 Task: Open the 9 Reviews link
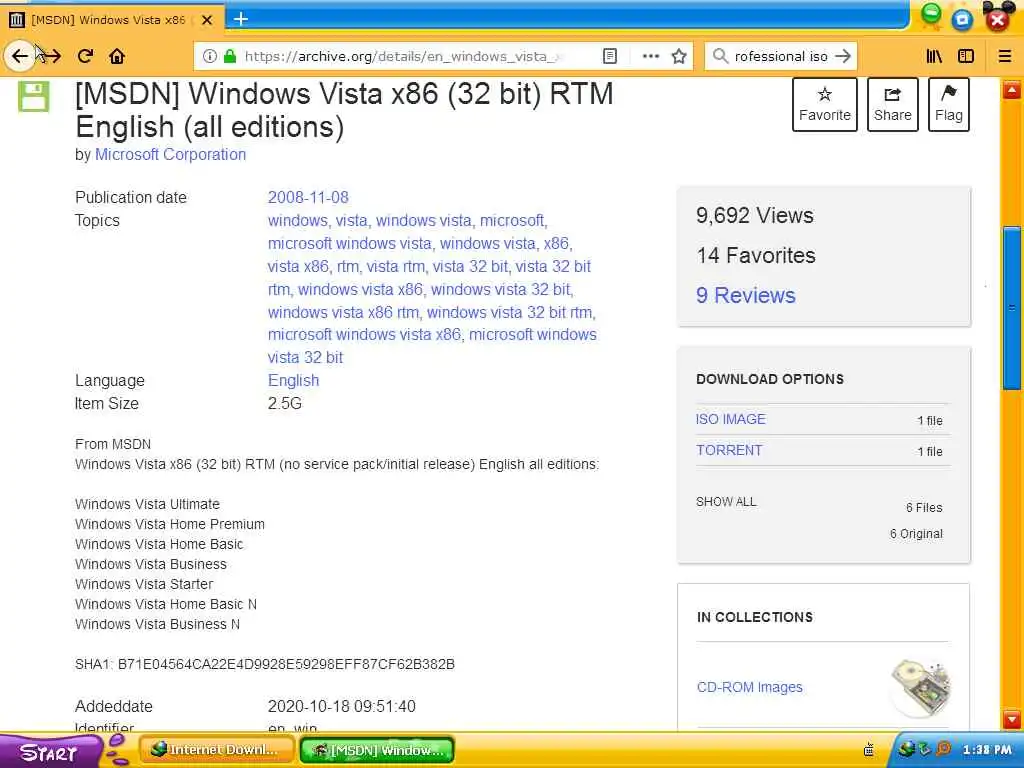pos(746,295)
